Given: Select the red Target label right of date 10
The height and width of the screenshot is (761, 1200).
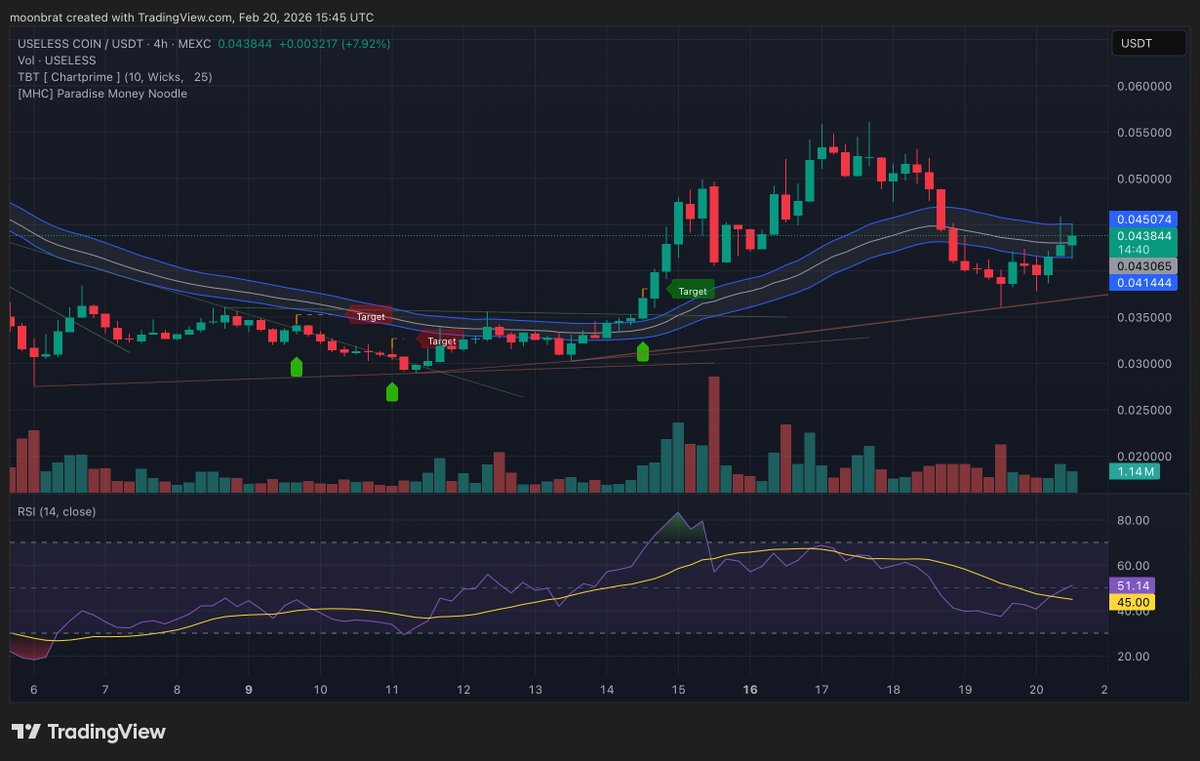Looking at the screenshot, I should click(370, 316).
